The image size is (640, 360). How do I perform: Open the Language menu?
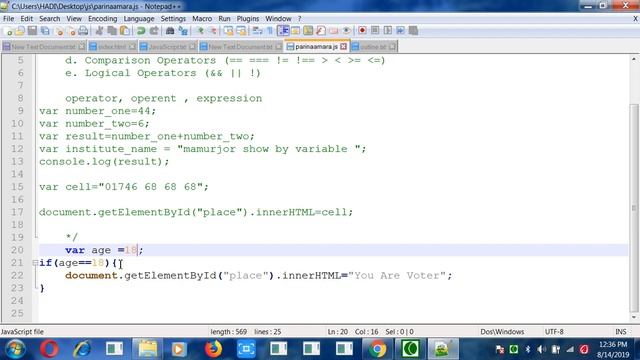pyautogui.click(x=139, y=19)
